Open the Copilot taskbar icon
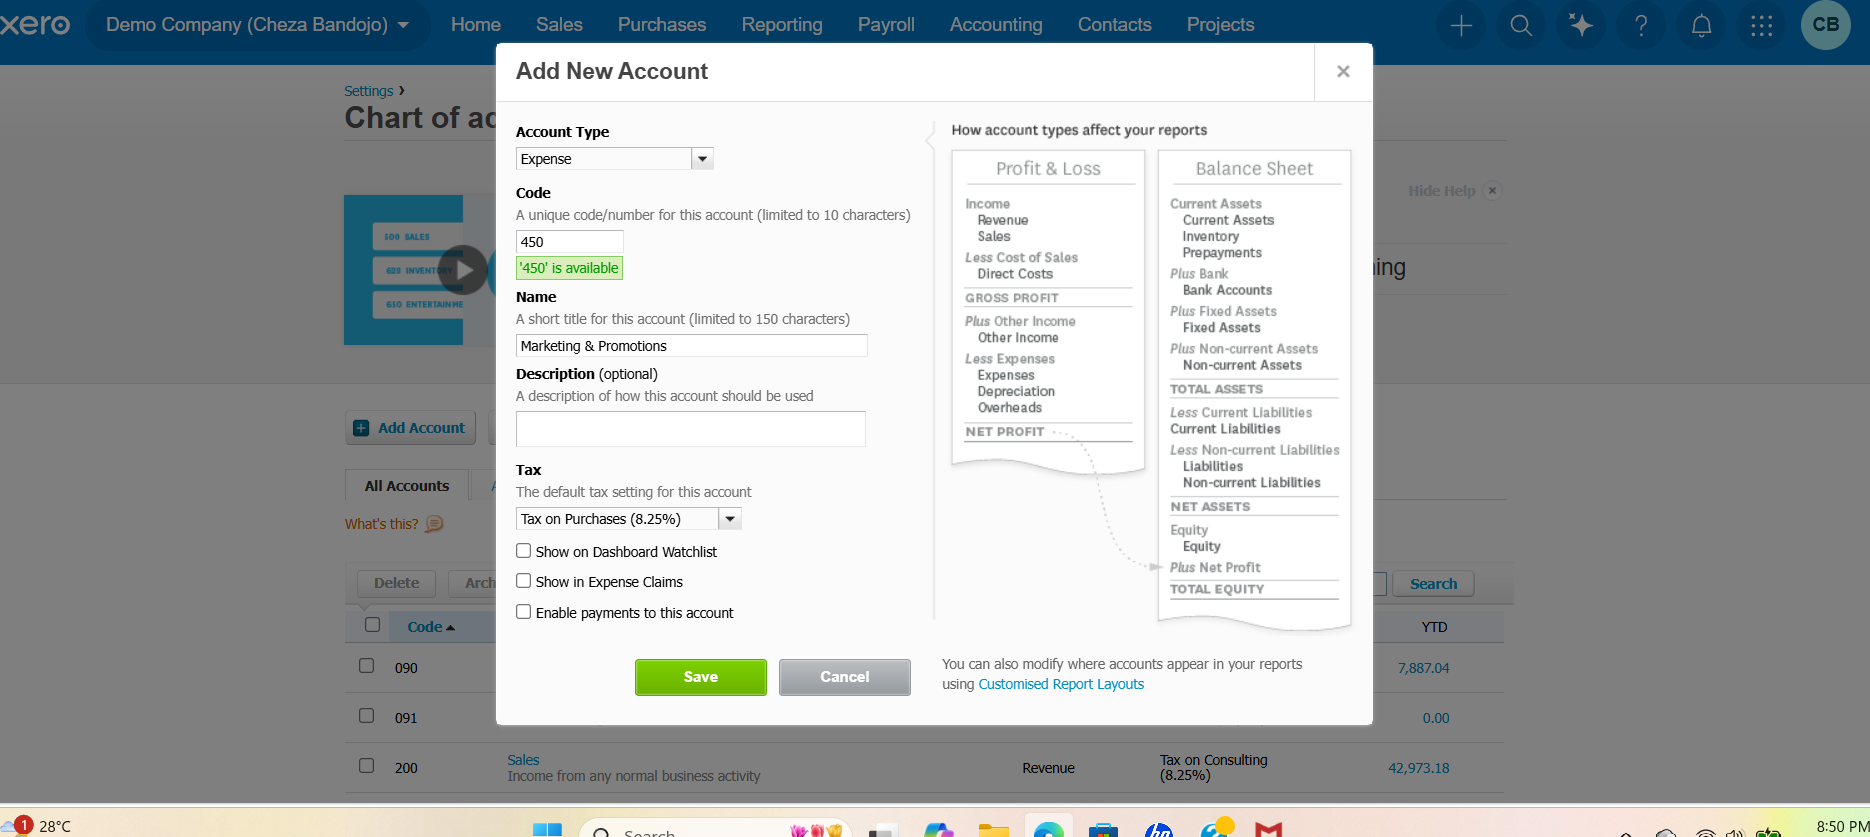Screen dimensions: 1870x837 click(938, 830)
